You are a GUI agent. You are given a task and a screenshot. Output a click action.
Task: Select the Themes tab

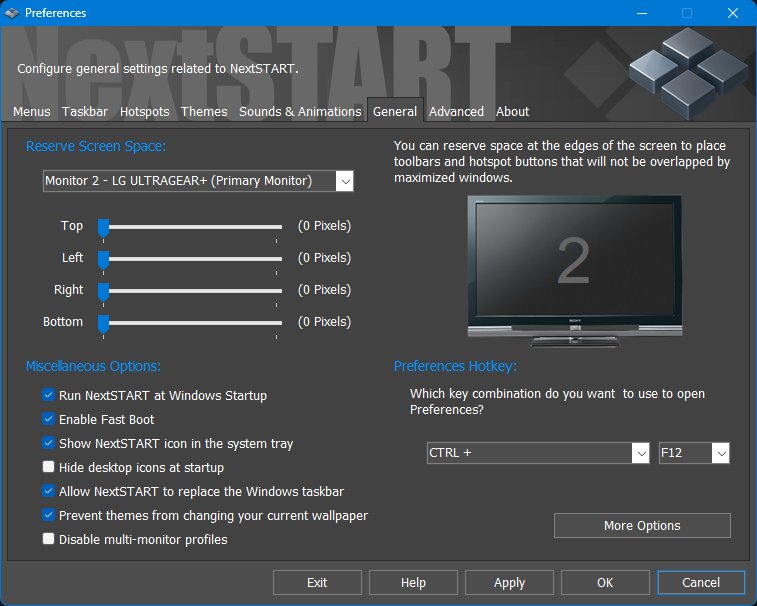204,112
